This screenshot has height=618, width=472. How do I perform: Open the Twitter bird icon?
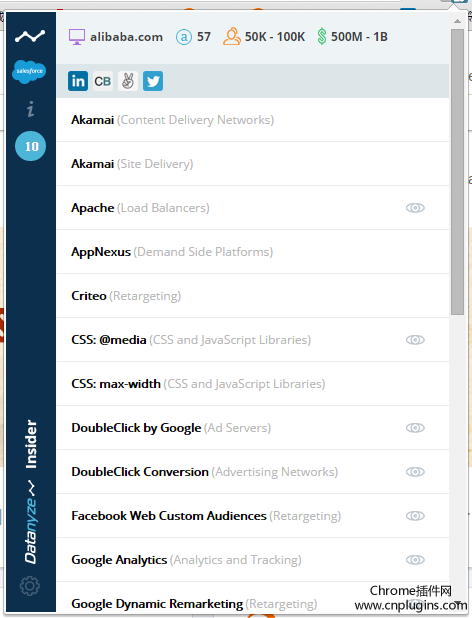click(x=153, y=81)
